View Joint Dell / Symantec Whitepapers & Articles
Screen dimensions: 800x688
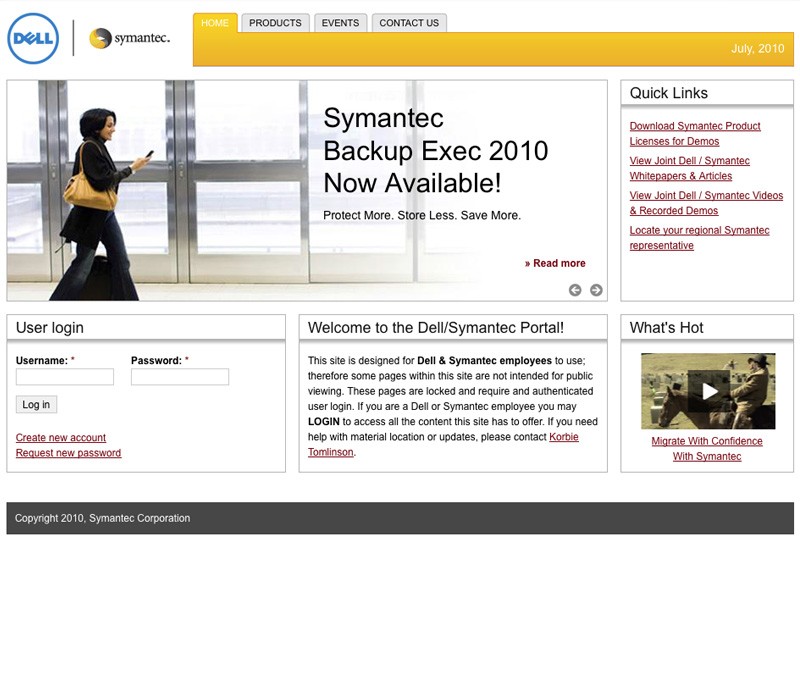(690, 168)
